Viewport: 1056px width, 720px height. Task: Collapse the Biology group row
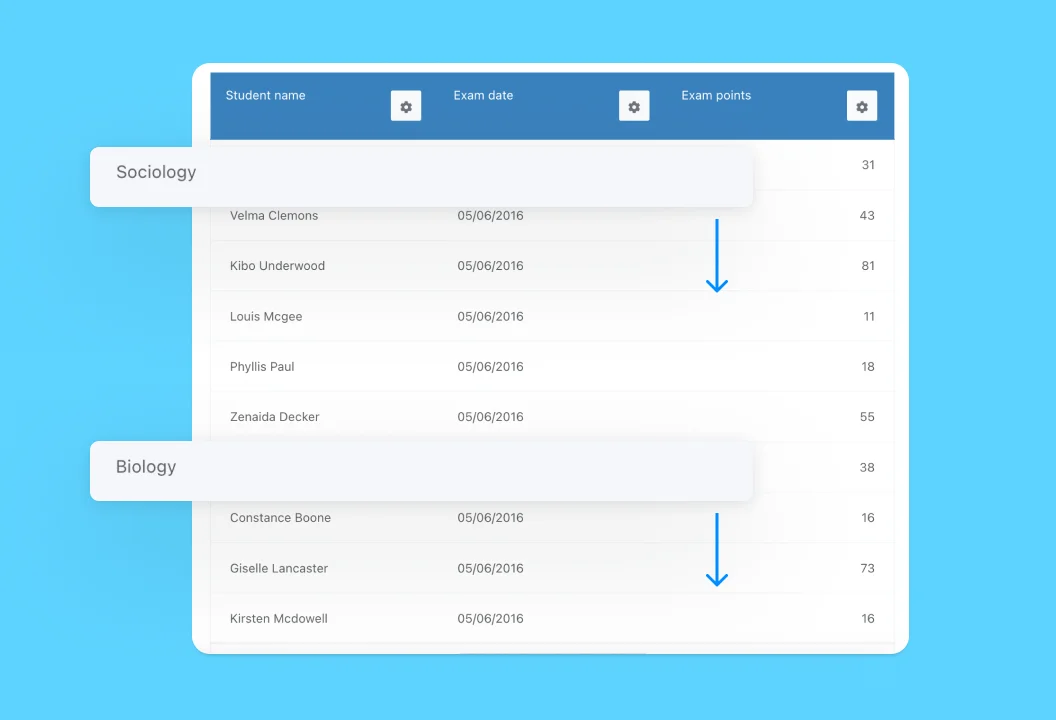tap(146, 466)
